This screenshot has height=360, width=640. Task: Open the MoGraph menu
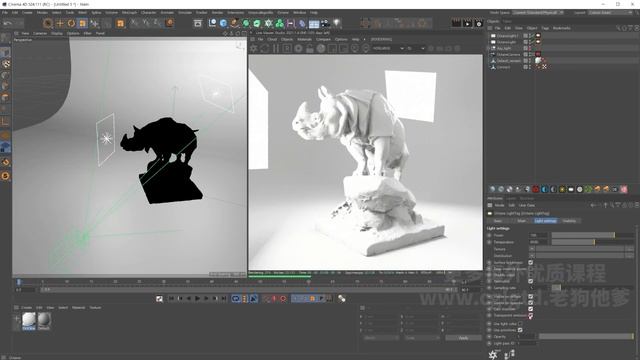129,13
